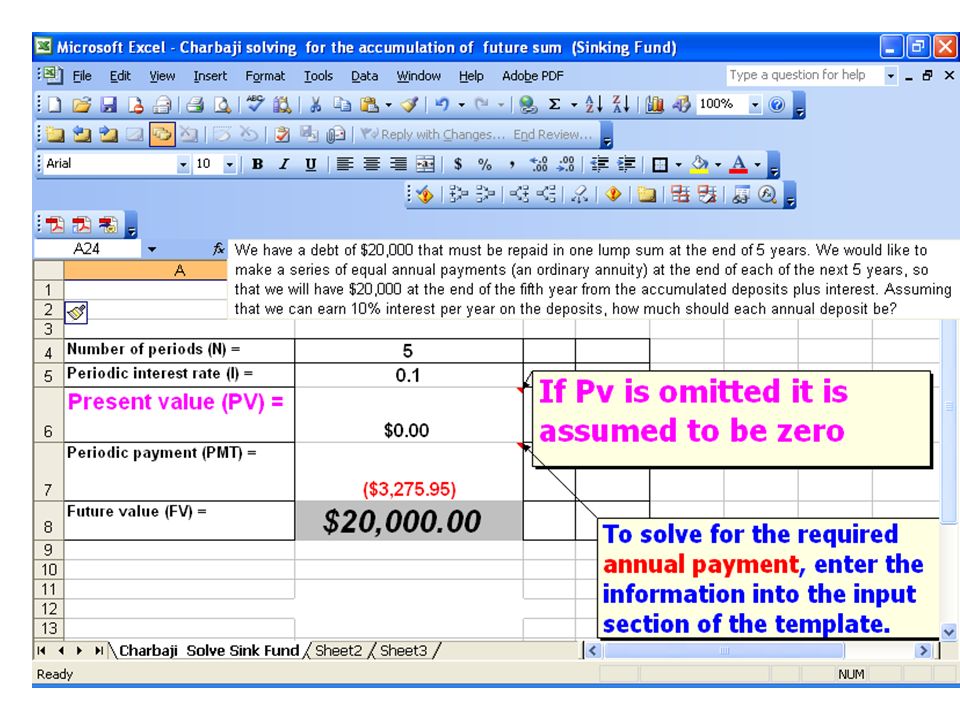
Task: Click the horizontal scrollbar thumb
Action: 724,650
